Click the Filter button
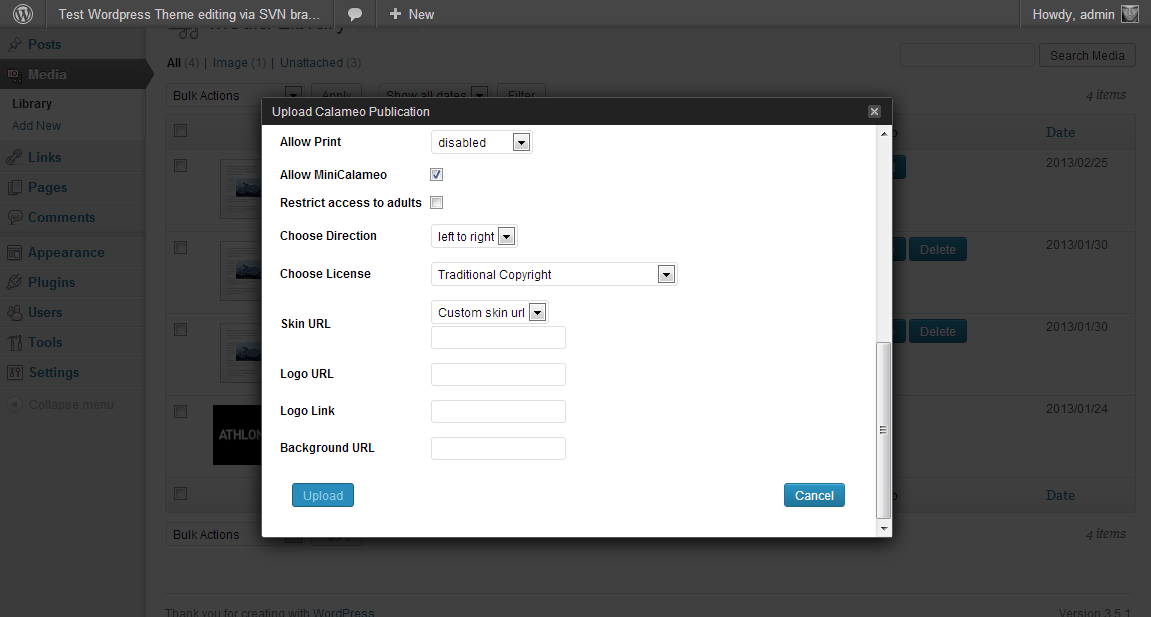The image size is (1151, 617). coord(521,95)
